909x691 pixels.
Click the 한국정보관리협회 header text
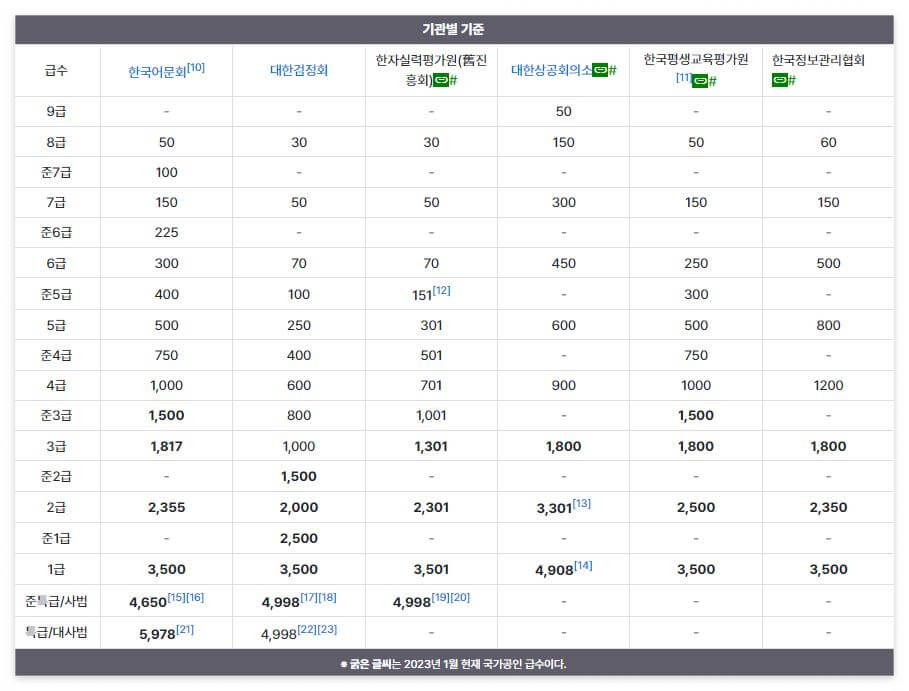point(818,60)
